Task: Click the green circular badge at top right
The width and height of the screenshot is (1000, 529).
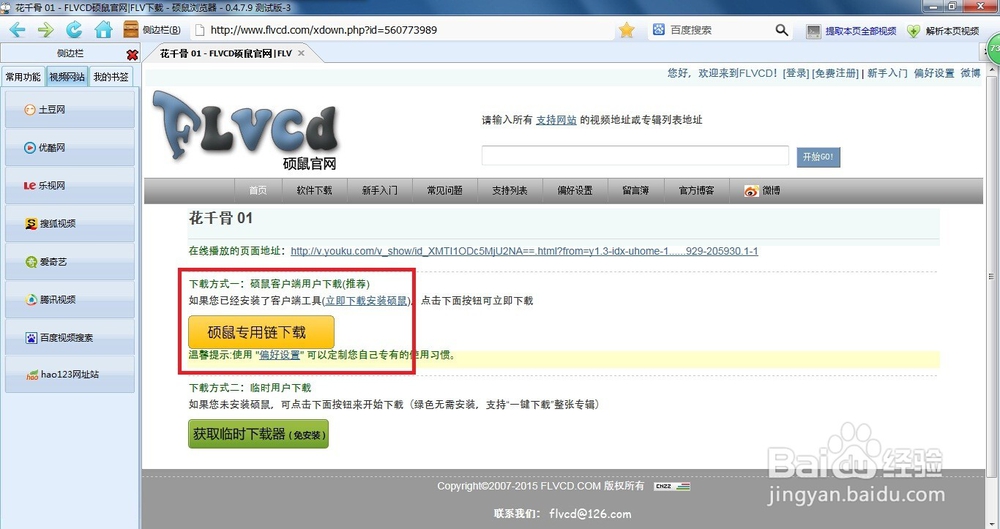Action: [x=994, y=50]
